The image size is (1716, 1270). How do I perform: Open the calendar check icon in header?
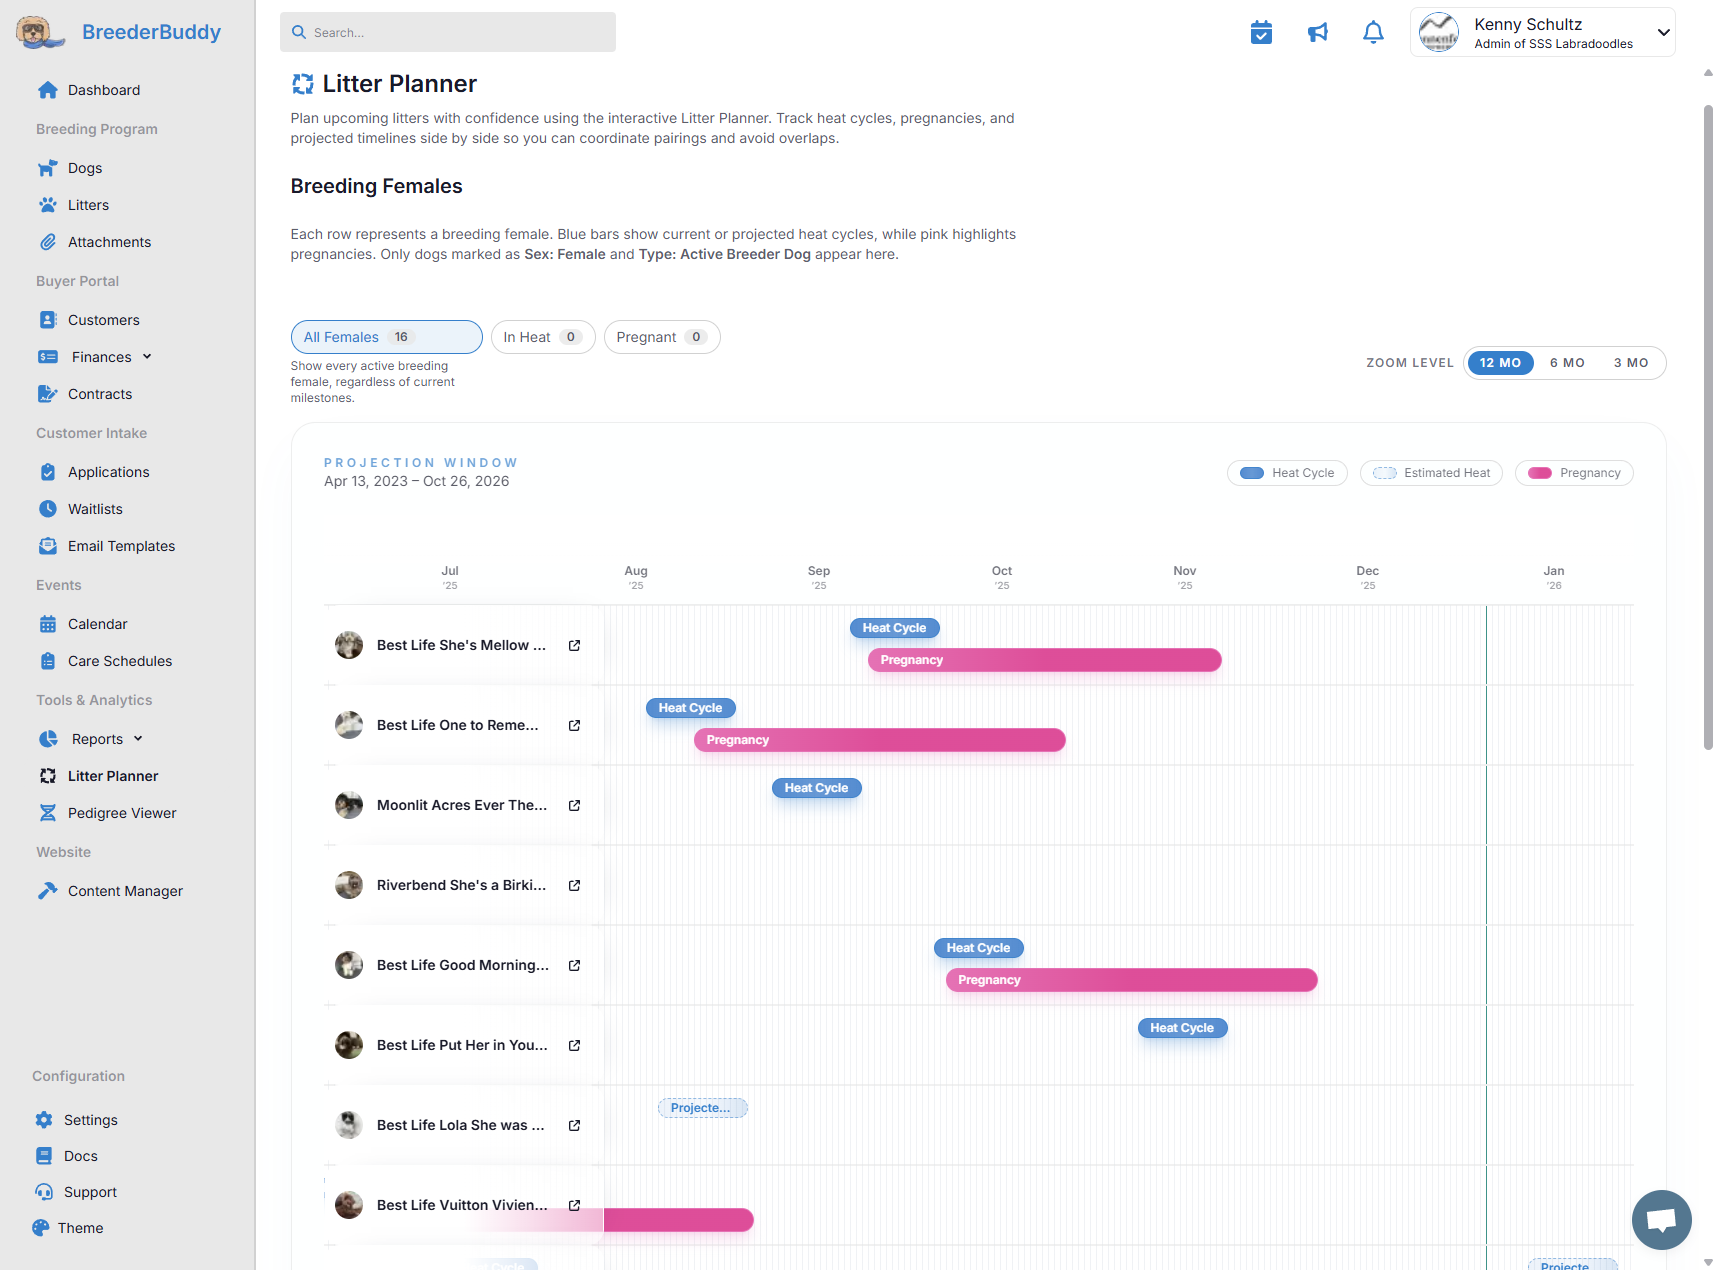tap(1261, 33)
